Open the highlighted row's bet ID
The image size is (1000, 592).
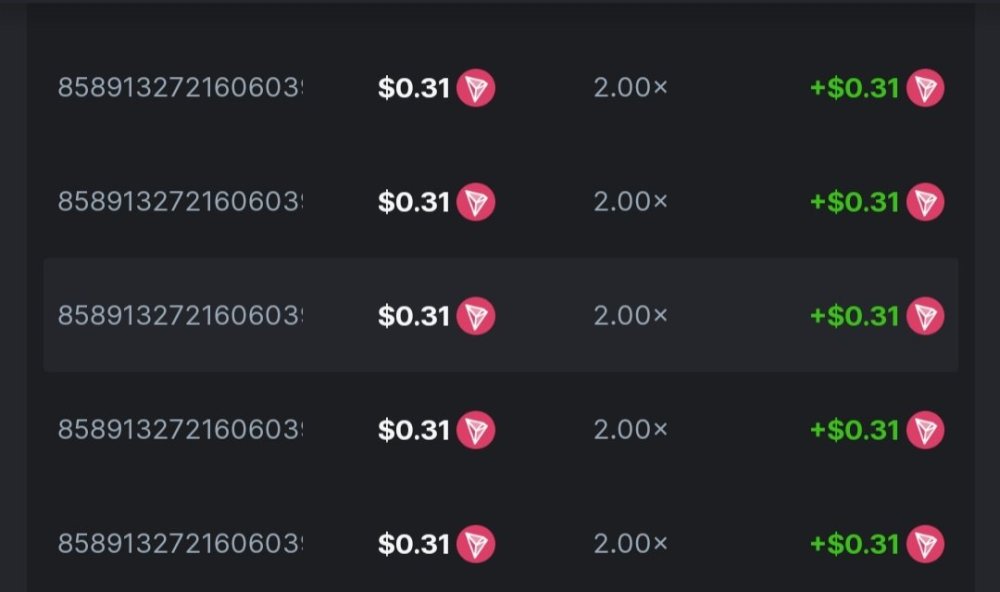click(x=180, y=316)
